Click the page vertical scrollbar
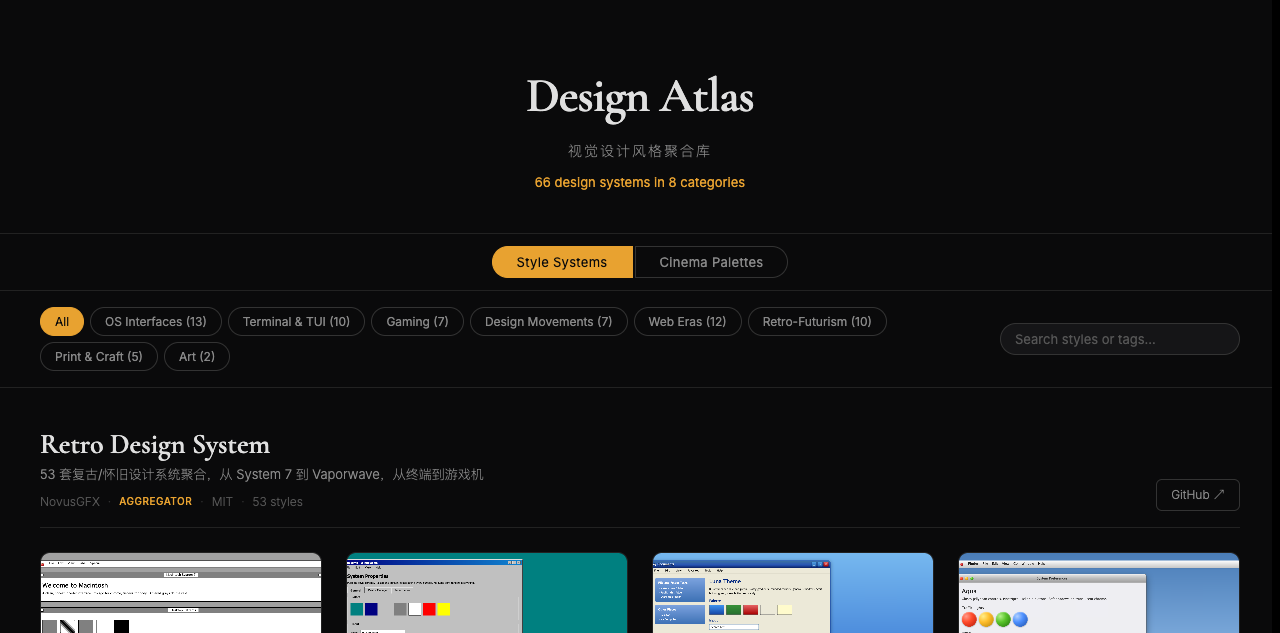1280x633 pixels. click(x=1276, y=316)
